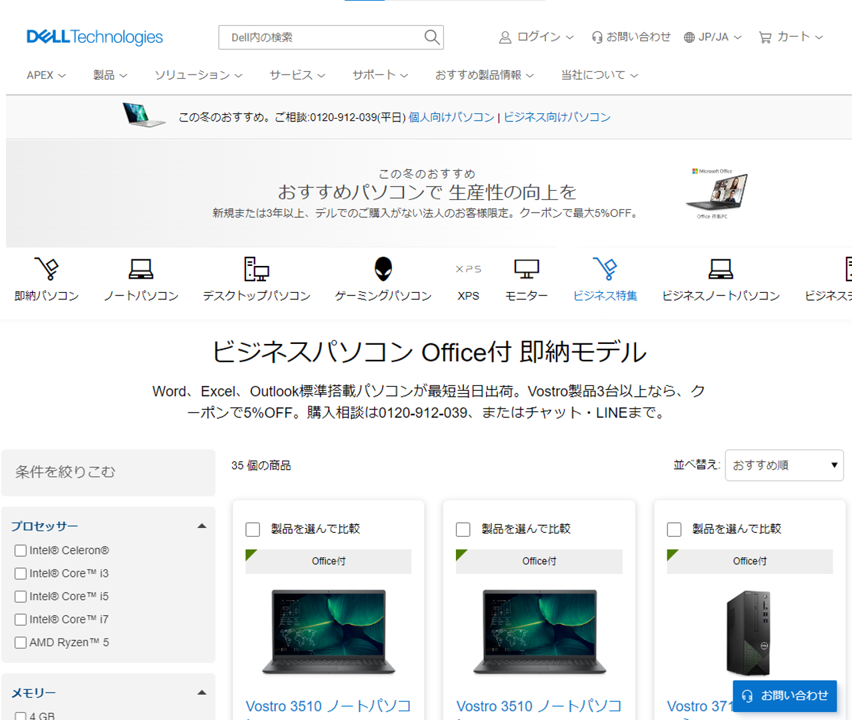
Task: Click the second Vostro 3510 product image
Action: pos(540,632)
